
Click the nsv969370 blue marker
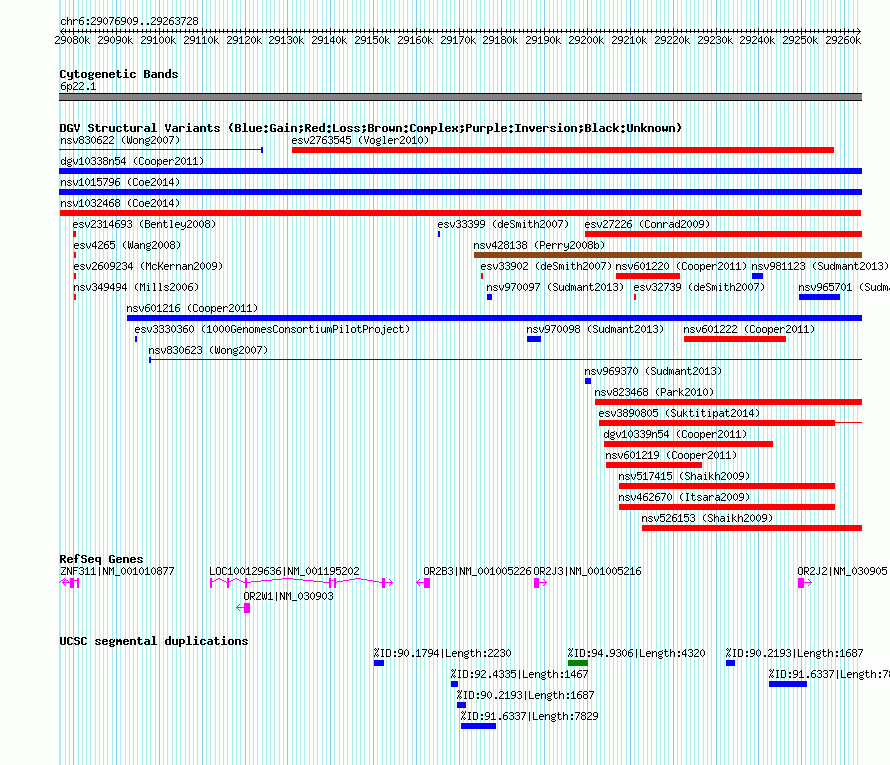pos(588,381)
